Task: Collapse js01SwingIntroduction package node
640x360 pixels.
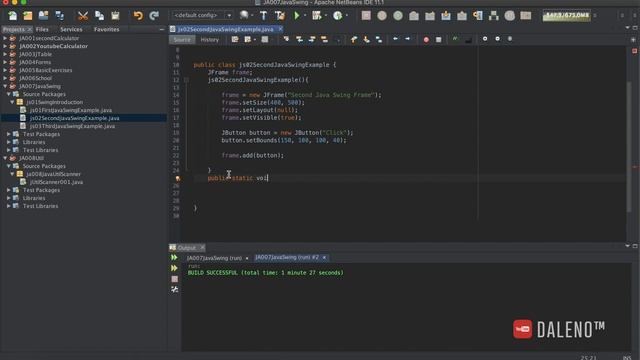Action: [12, 102]
